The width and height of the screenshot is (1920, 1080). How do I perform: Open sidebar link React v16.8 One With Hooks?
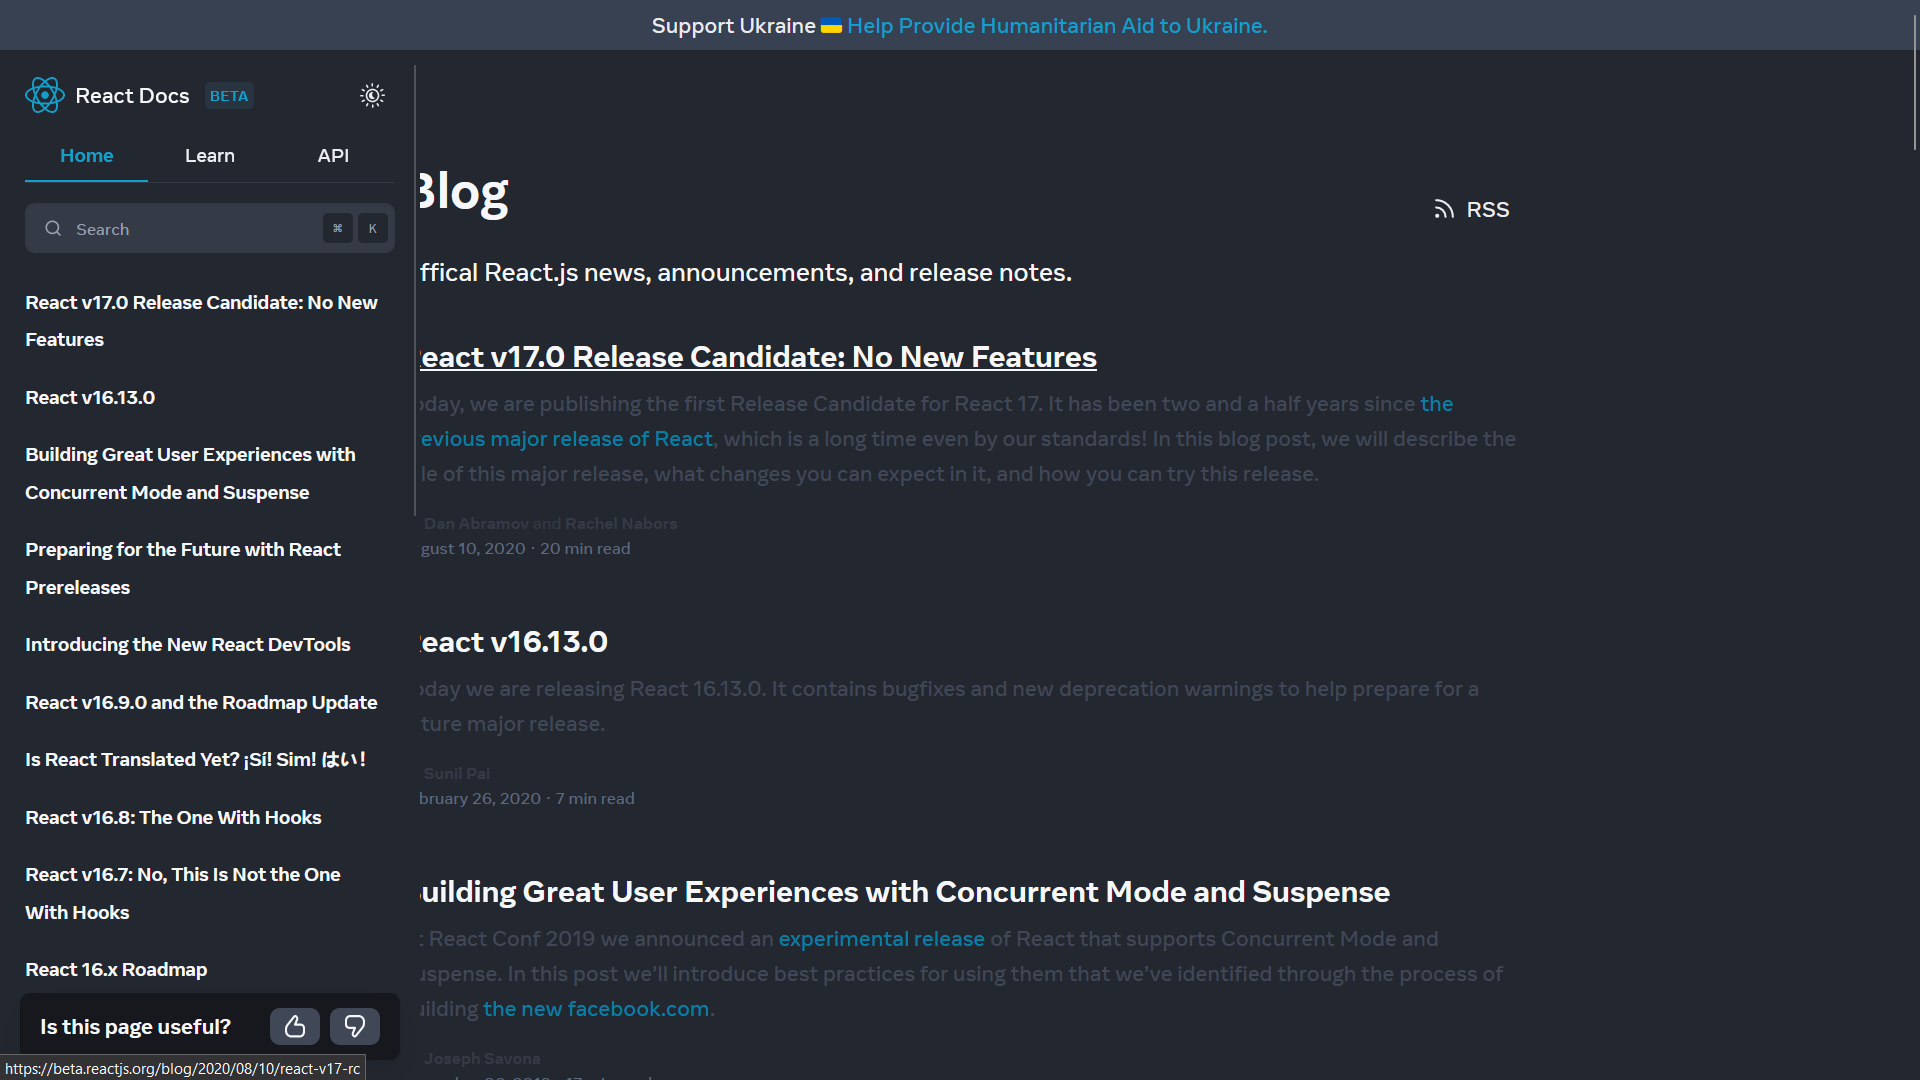pos(173,817)
